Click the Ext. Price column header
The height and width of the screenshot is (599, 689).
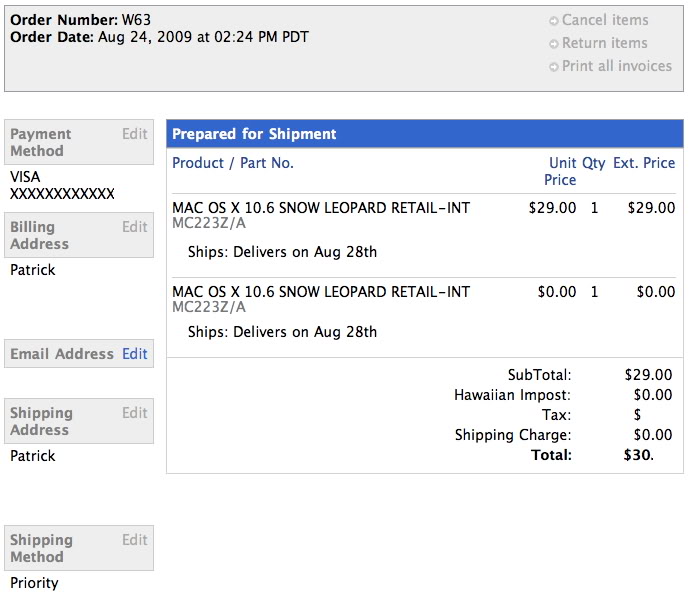coord(644,163)
